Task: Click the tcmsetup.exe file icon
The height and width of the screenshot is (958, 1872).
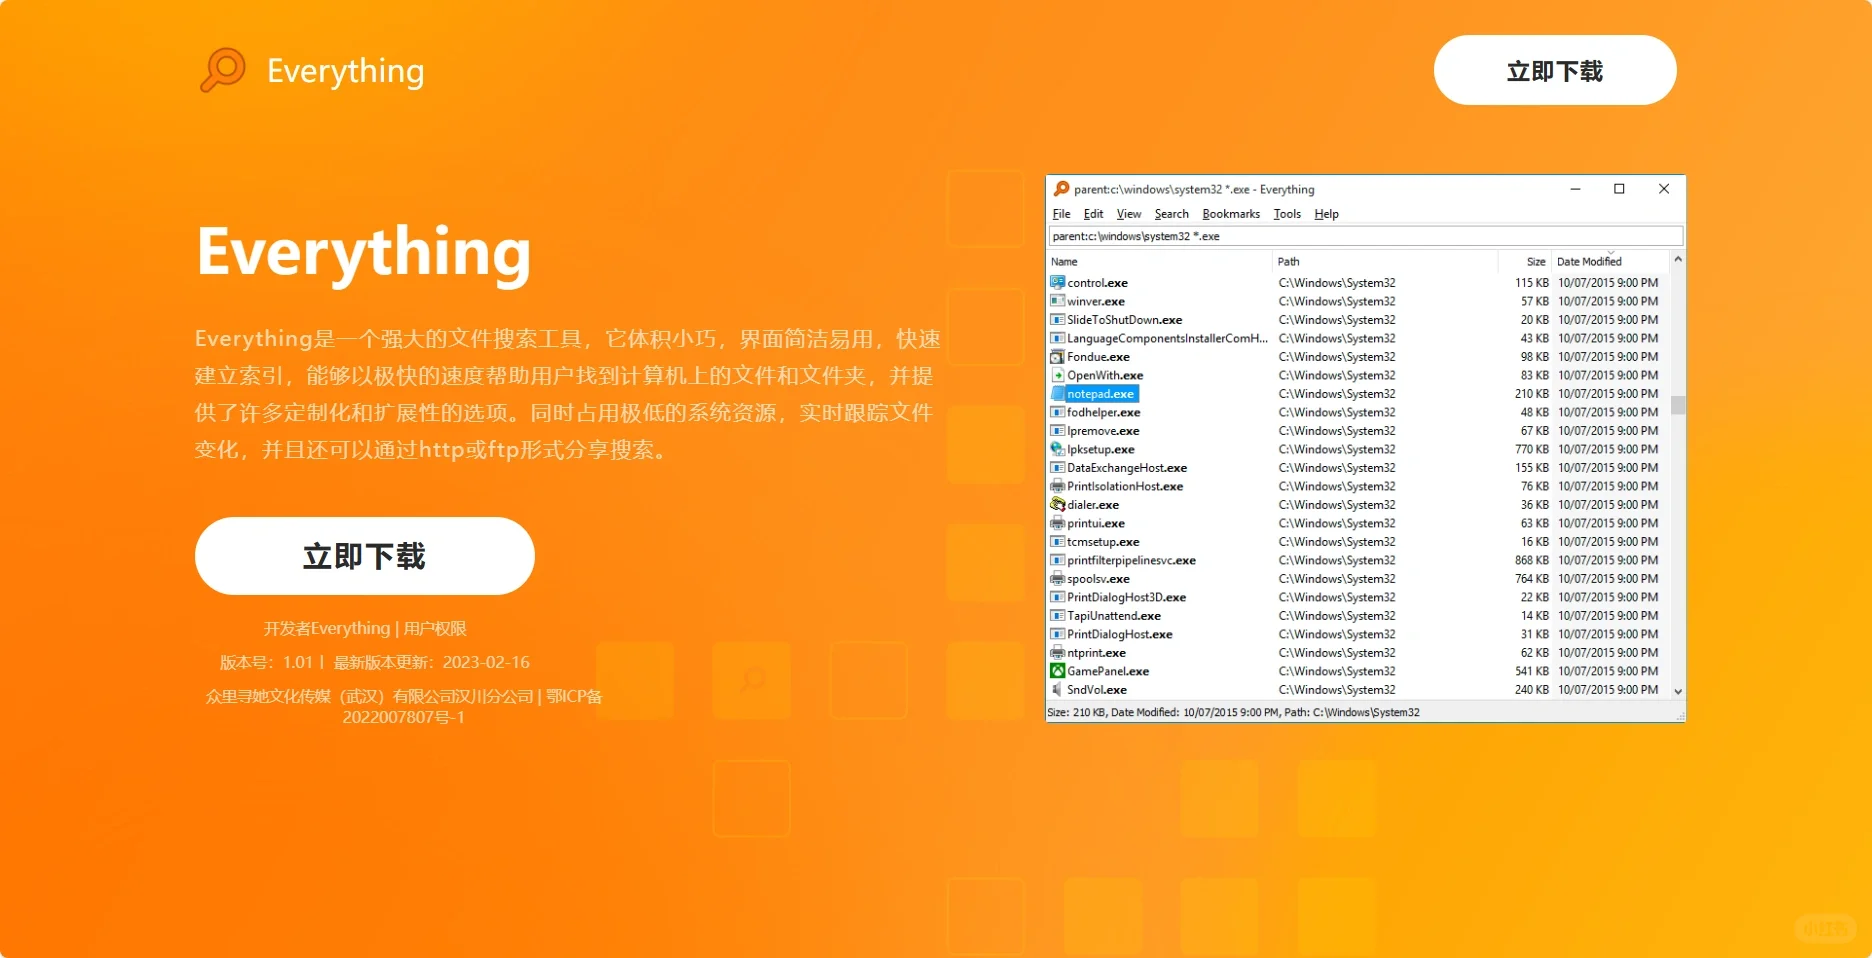Action: coord(1057,542)
